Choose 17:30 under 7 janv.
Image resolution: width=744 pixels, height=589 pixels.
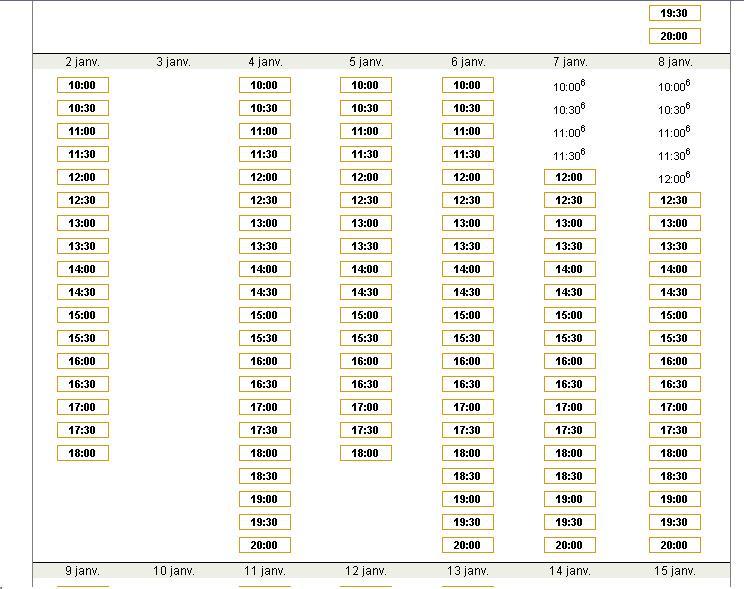[x=570, y=430]
